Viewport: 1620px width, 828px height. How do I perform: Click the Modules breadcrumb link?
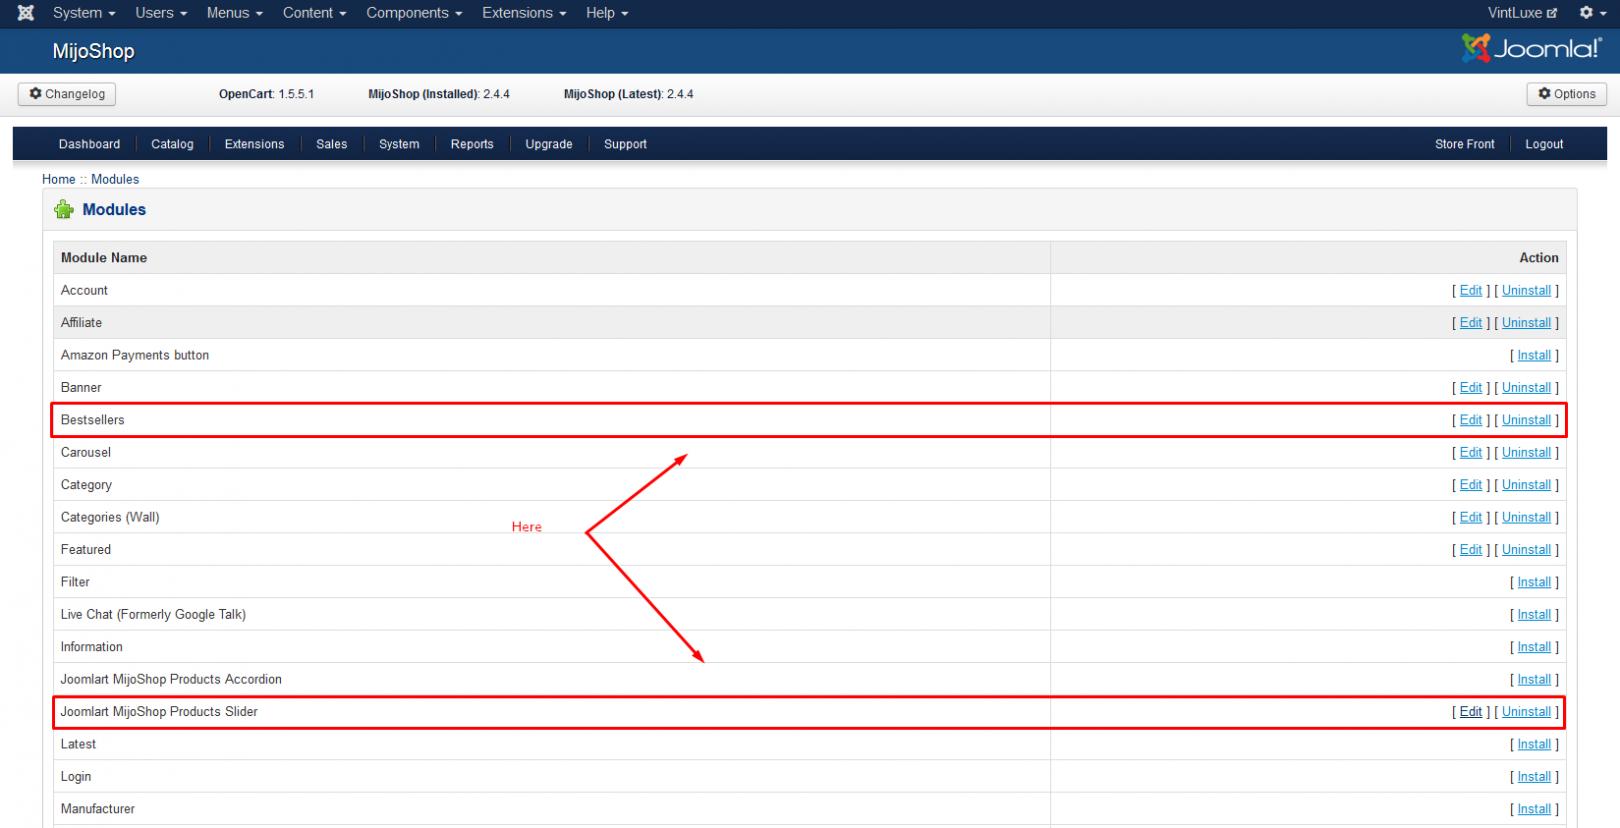pos(115,179)
